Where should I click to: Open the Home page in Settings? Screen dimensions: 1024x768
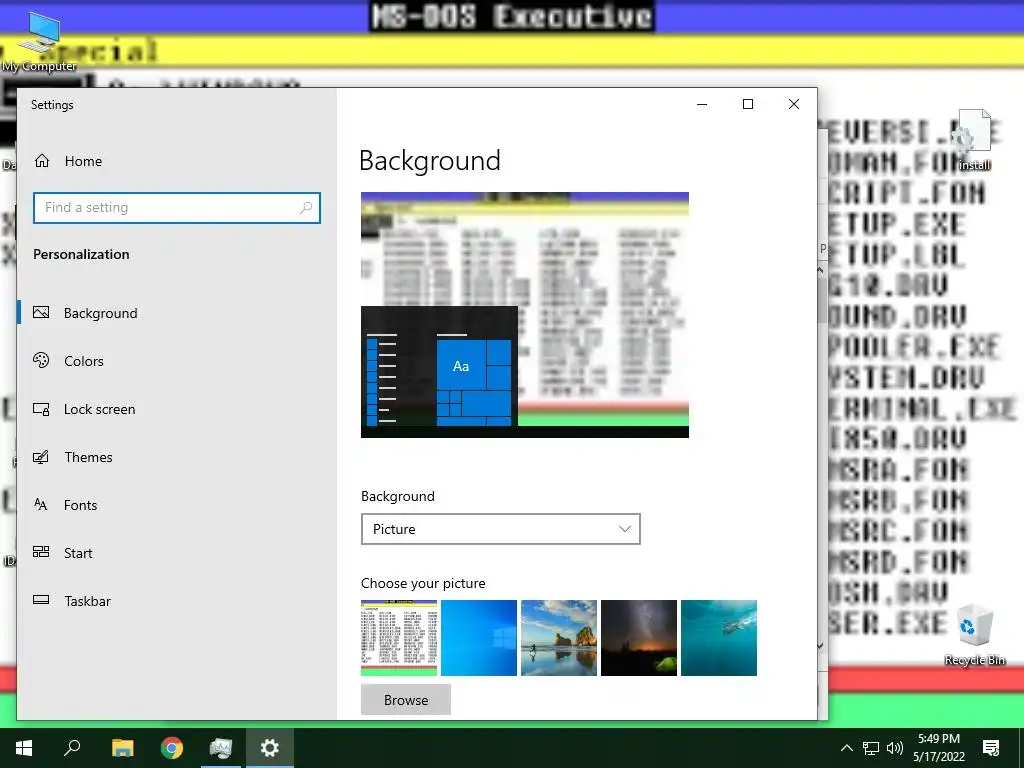(x=83, y=161)
